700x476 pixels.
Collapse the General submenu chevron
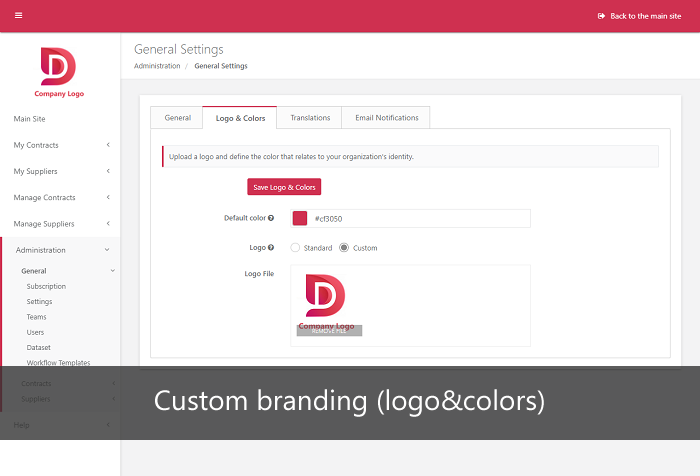click(x=112, y=271)
